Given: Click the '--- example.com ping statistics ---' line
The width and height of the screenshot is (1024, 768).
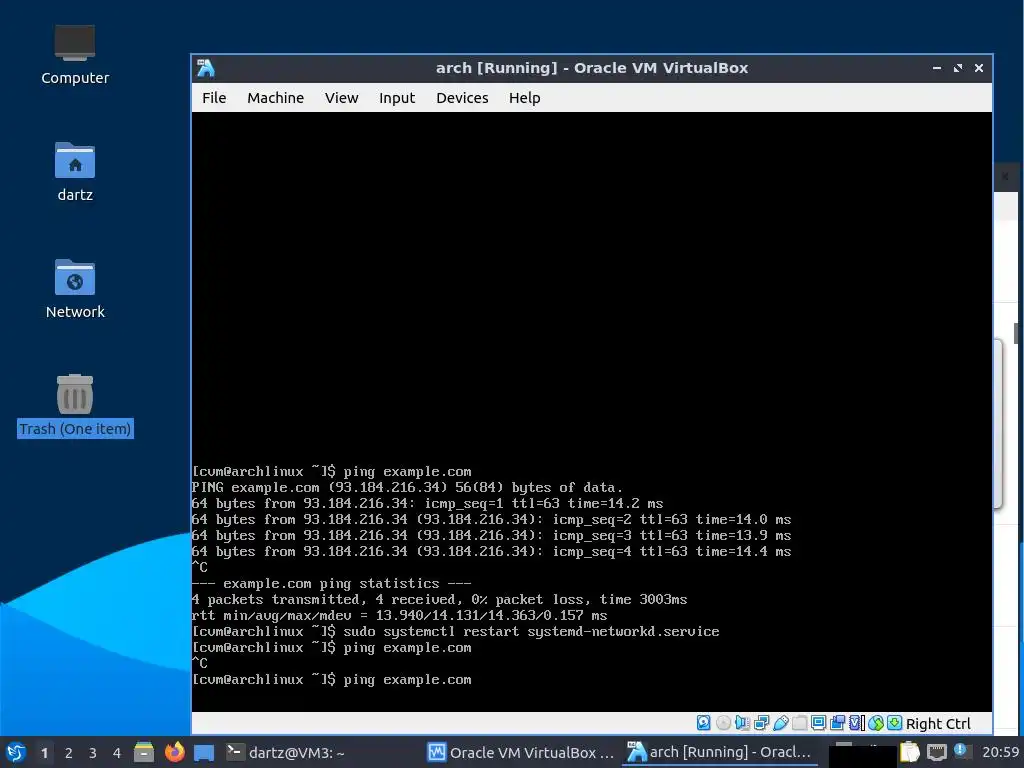Looking at the screenshot, I should (x=331, y=584).
